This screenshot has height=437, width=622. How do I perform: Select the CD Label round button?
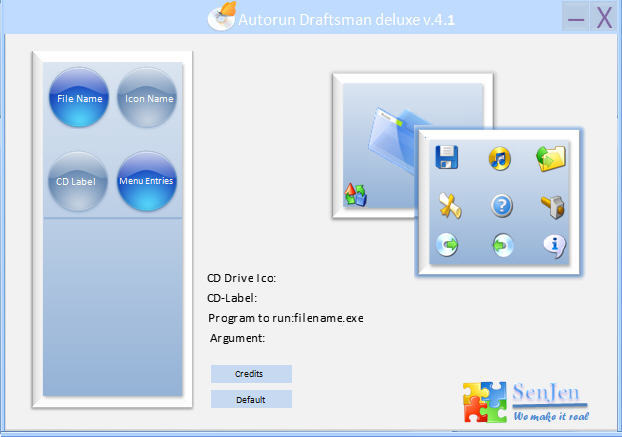[79, 181]
